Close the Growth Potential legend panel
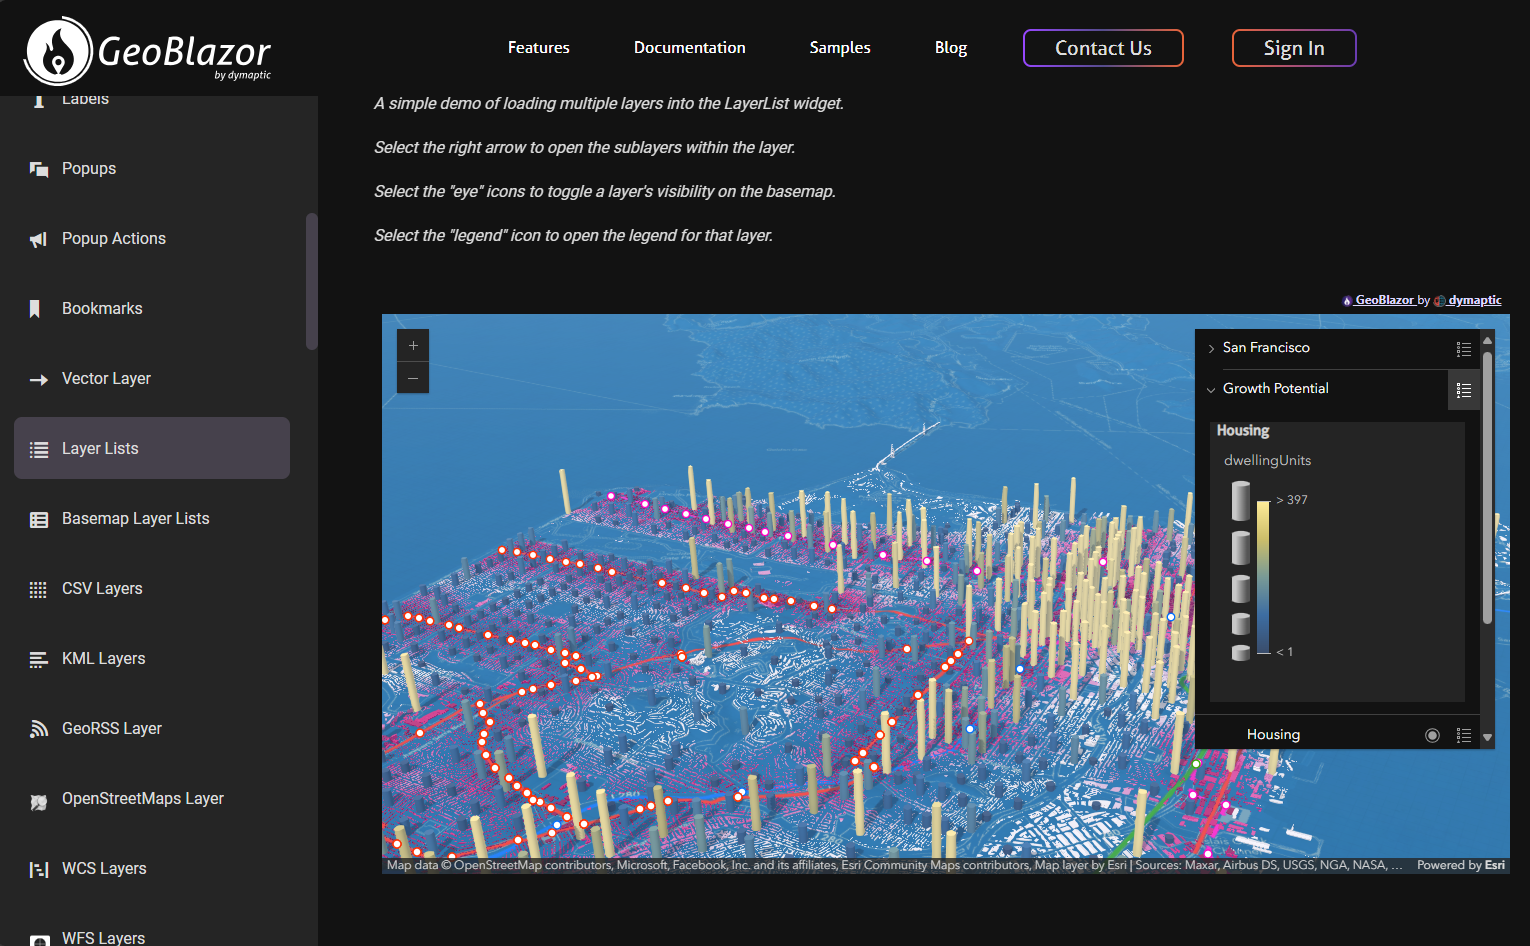Screen dimensions: 1530x946 (1463, 390)
